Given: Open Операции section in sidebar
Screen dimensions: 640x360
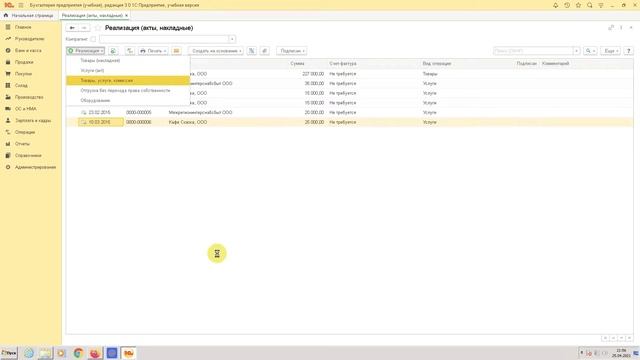Looking at the screenshot, I should [25, 132].
